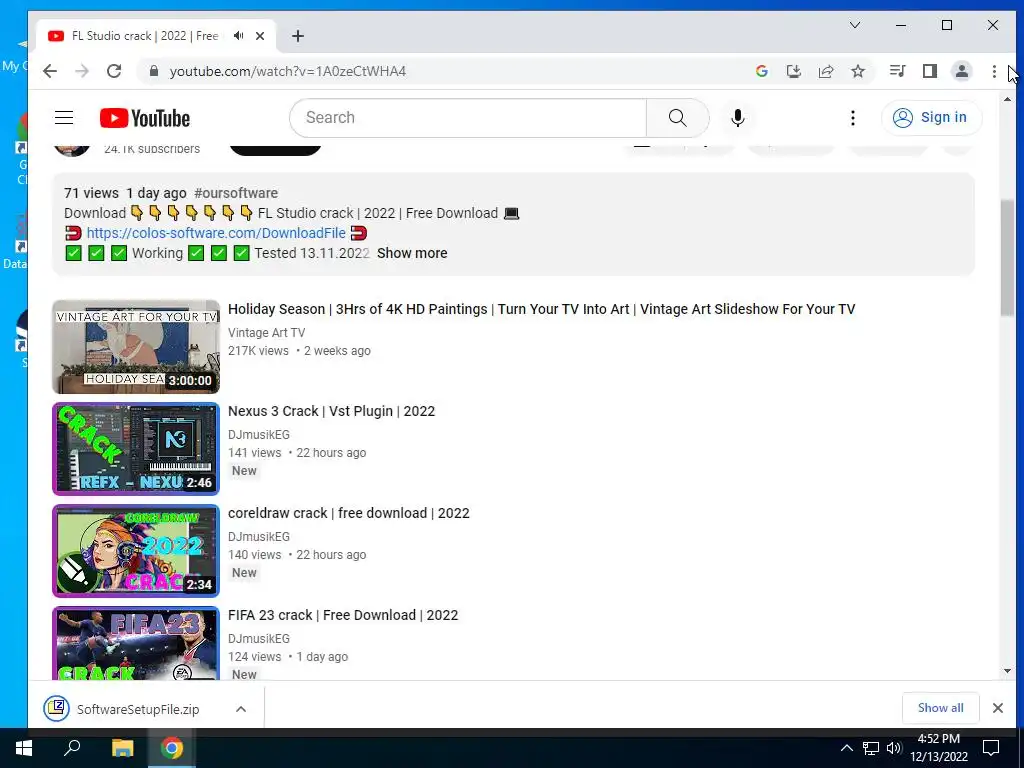Viewport: 1024px width, 768px height.
Task: Click FIFA 23 crack Free Download title
Action: point(343,615)
